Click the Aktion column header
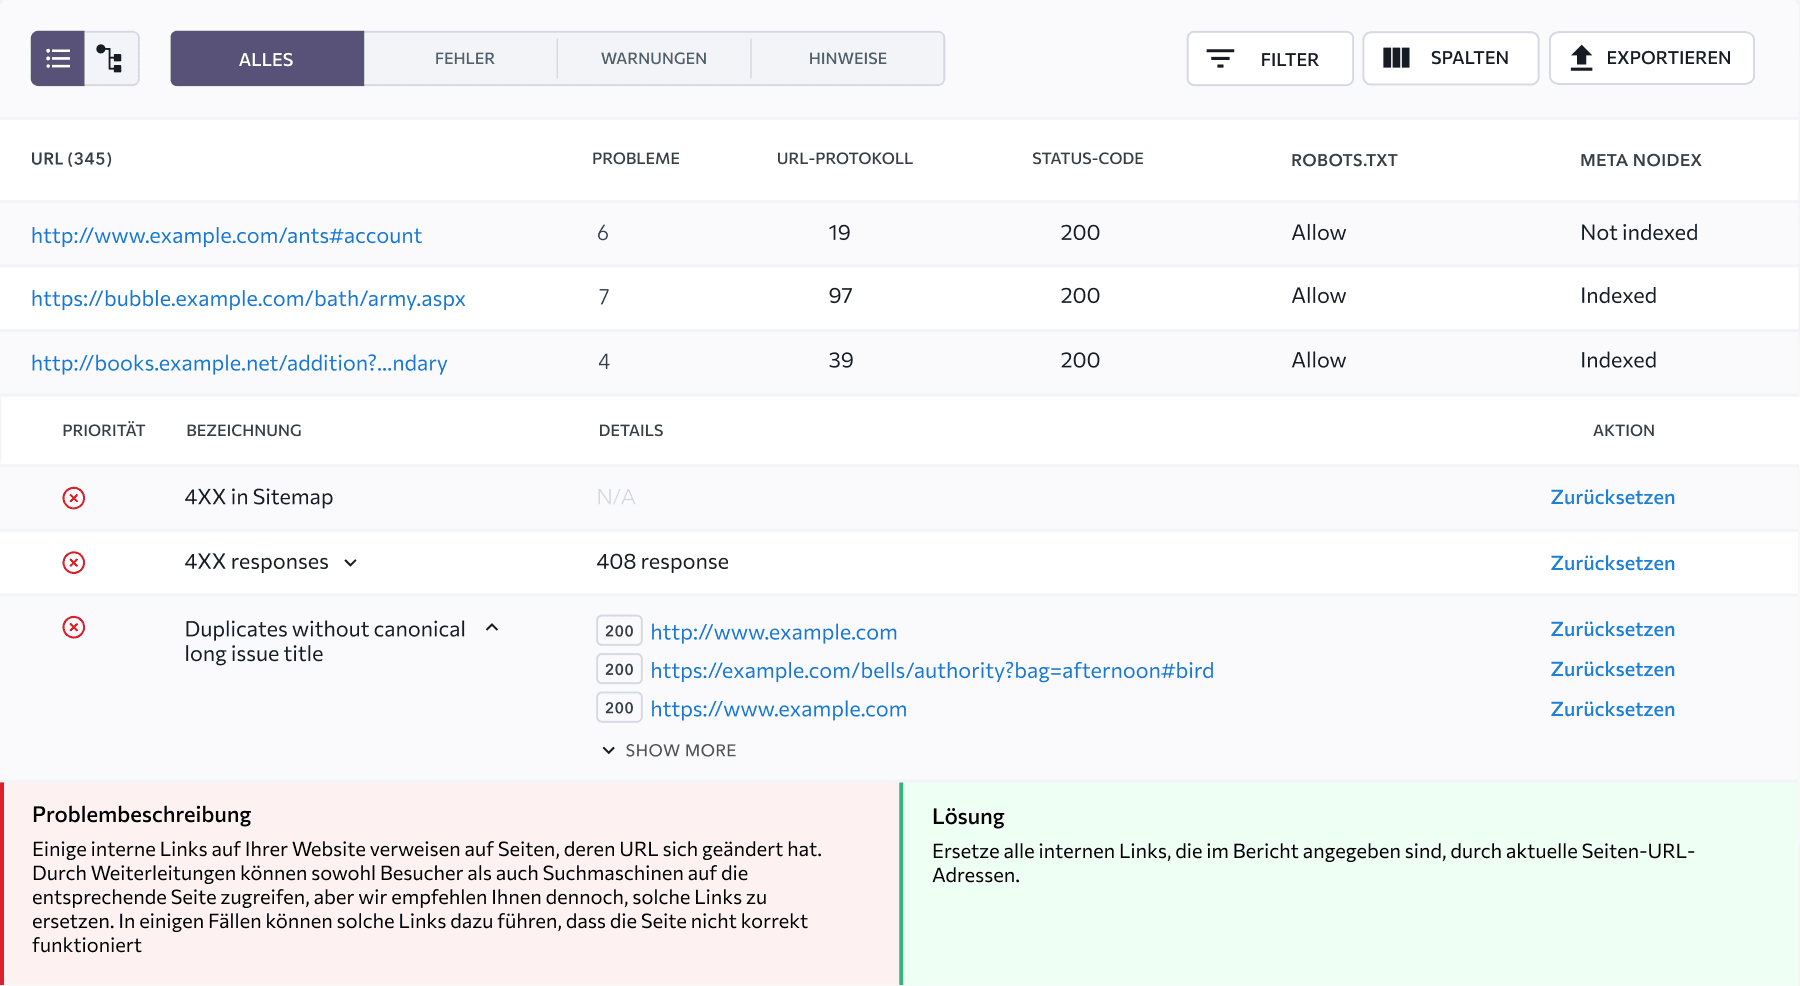 [x=1624, y=430]
